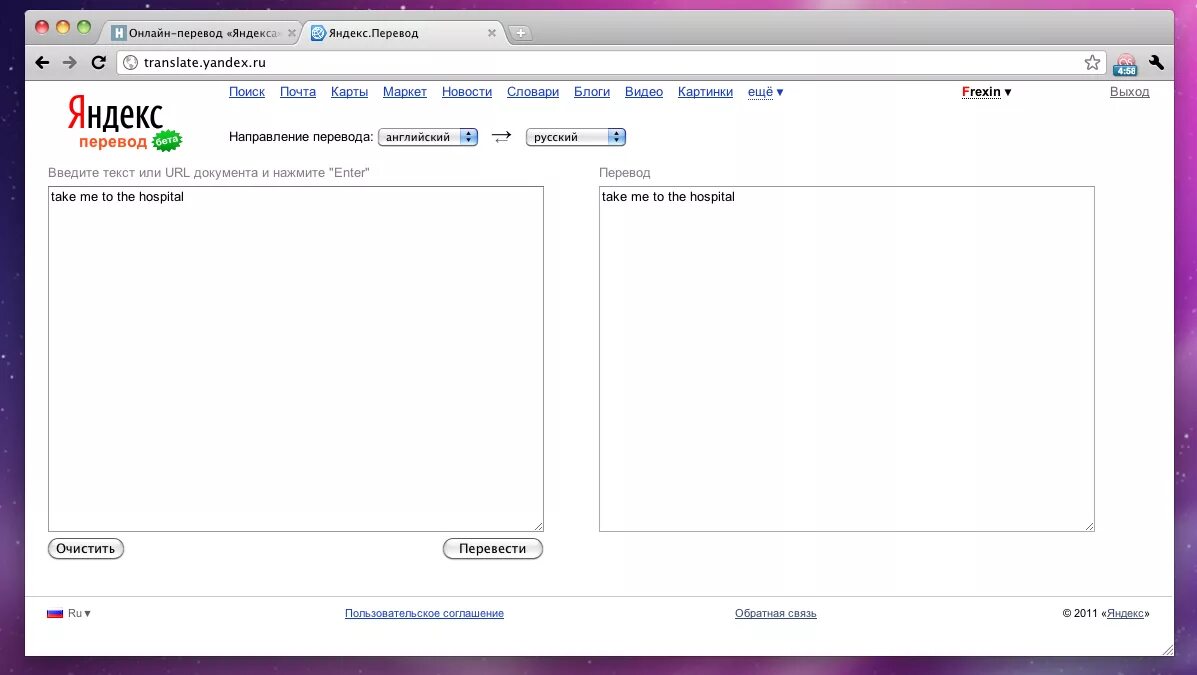Bookmark the page with the star icon
This screenshot has height=675, width=1197.
tap(1092, 63)
